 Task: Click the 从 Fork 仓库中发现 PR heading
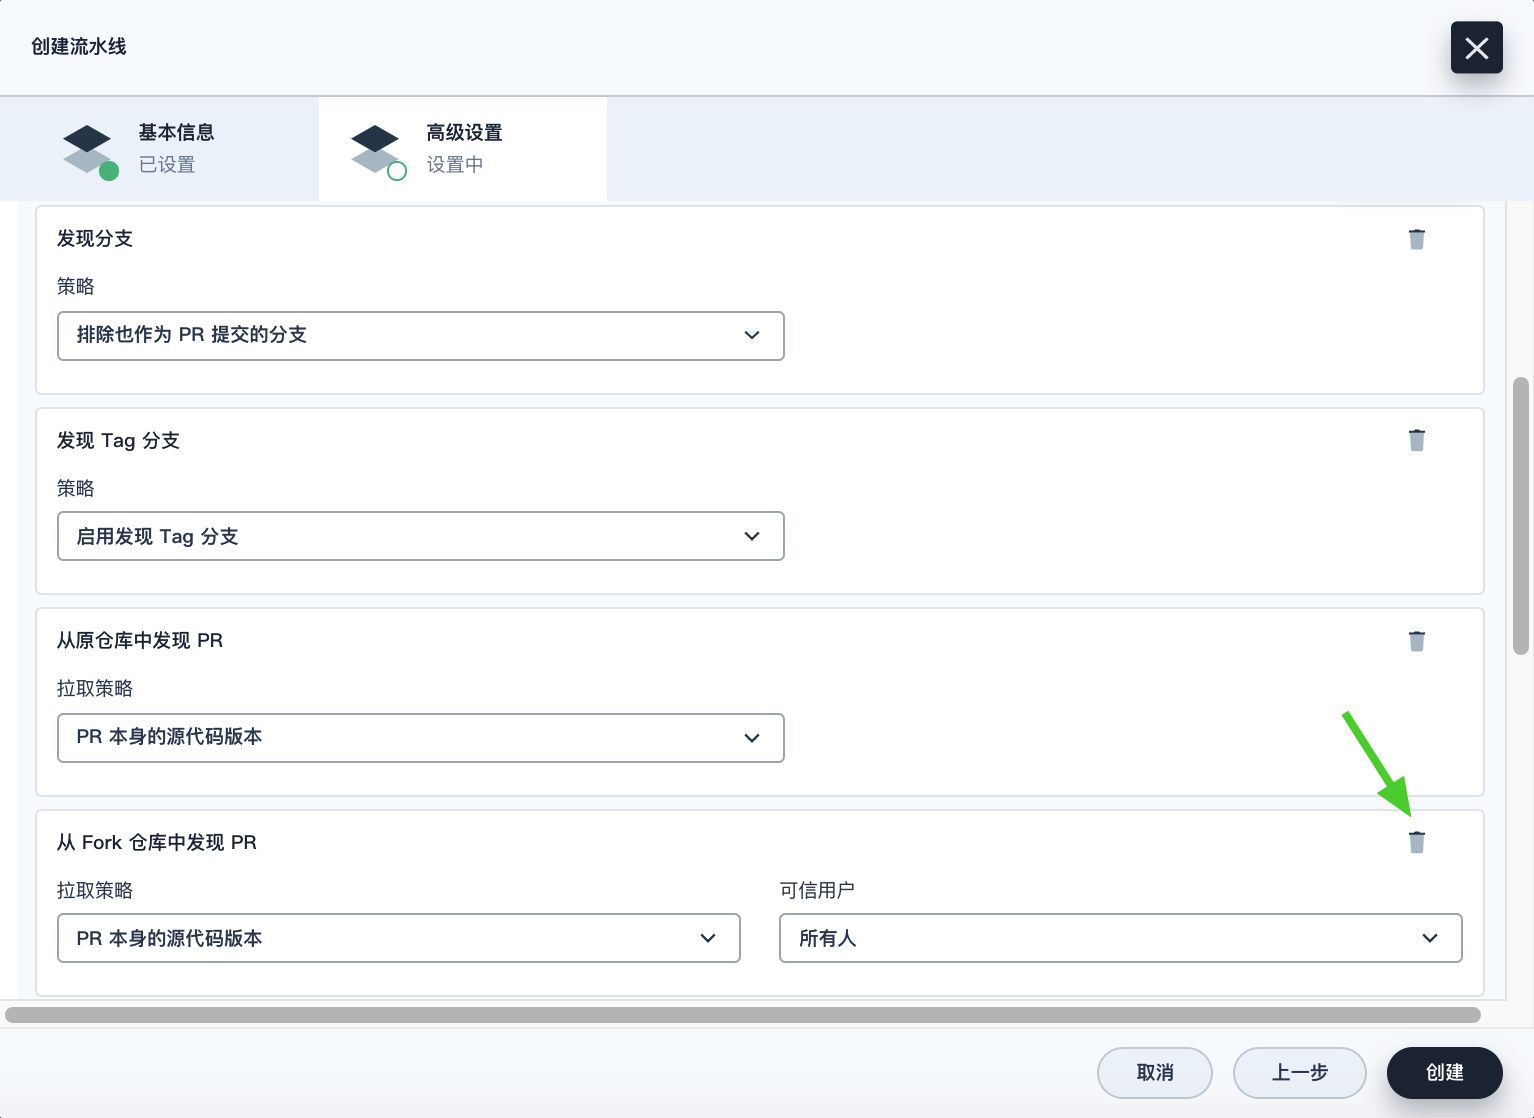157,843
